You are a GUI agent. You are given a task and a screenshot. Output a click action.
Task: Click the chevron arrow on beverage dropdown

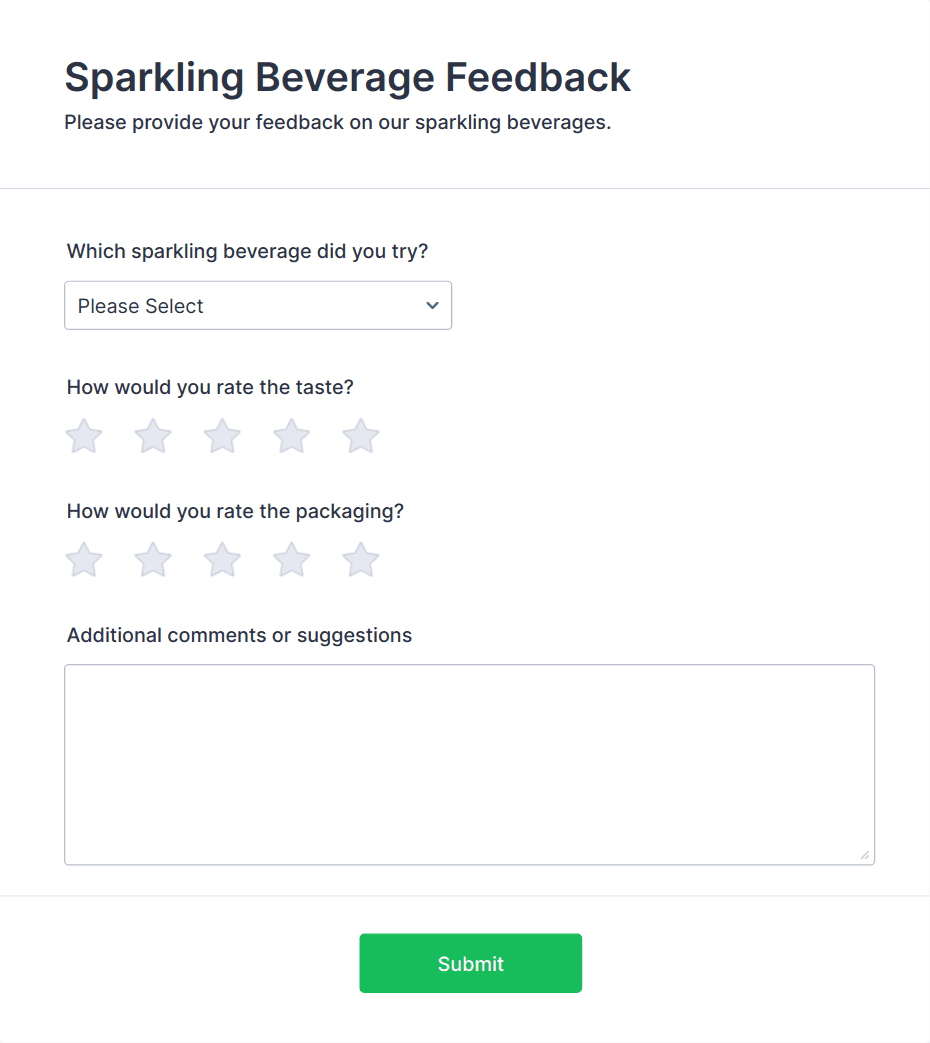tap(432, 306)
